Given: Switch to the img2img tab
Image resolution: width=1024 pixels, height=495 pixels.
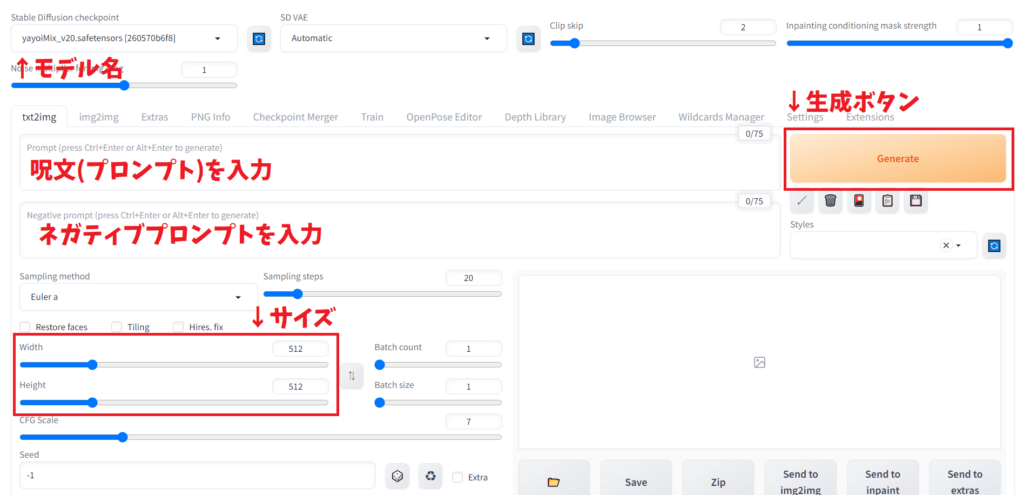Looking at the screenshot, I should point(99,118).
